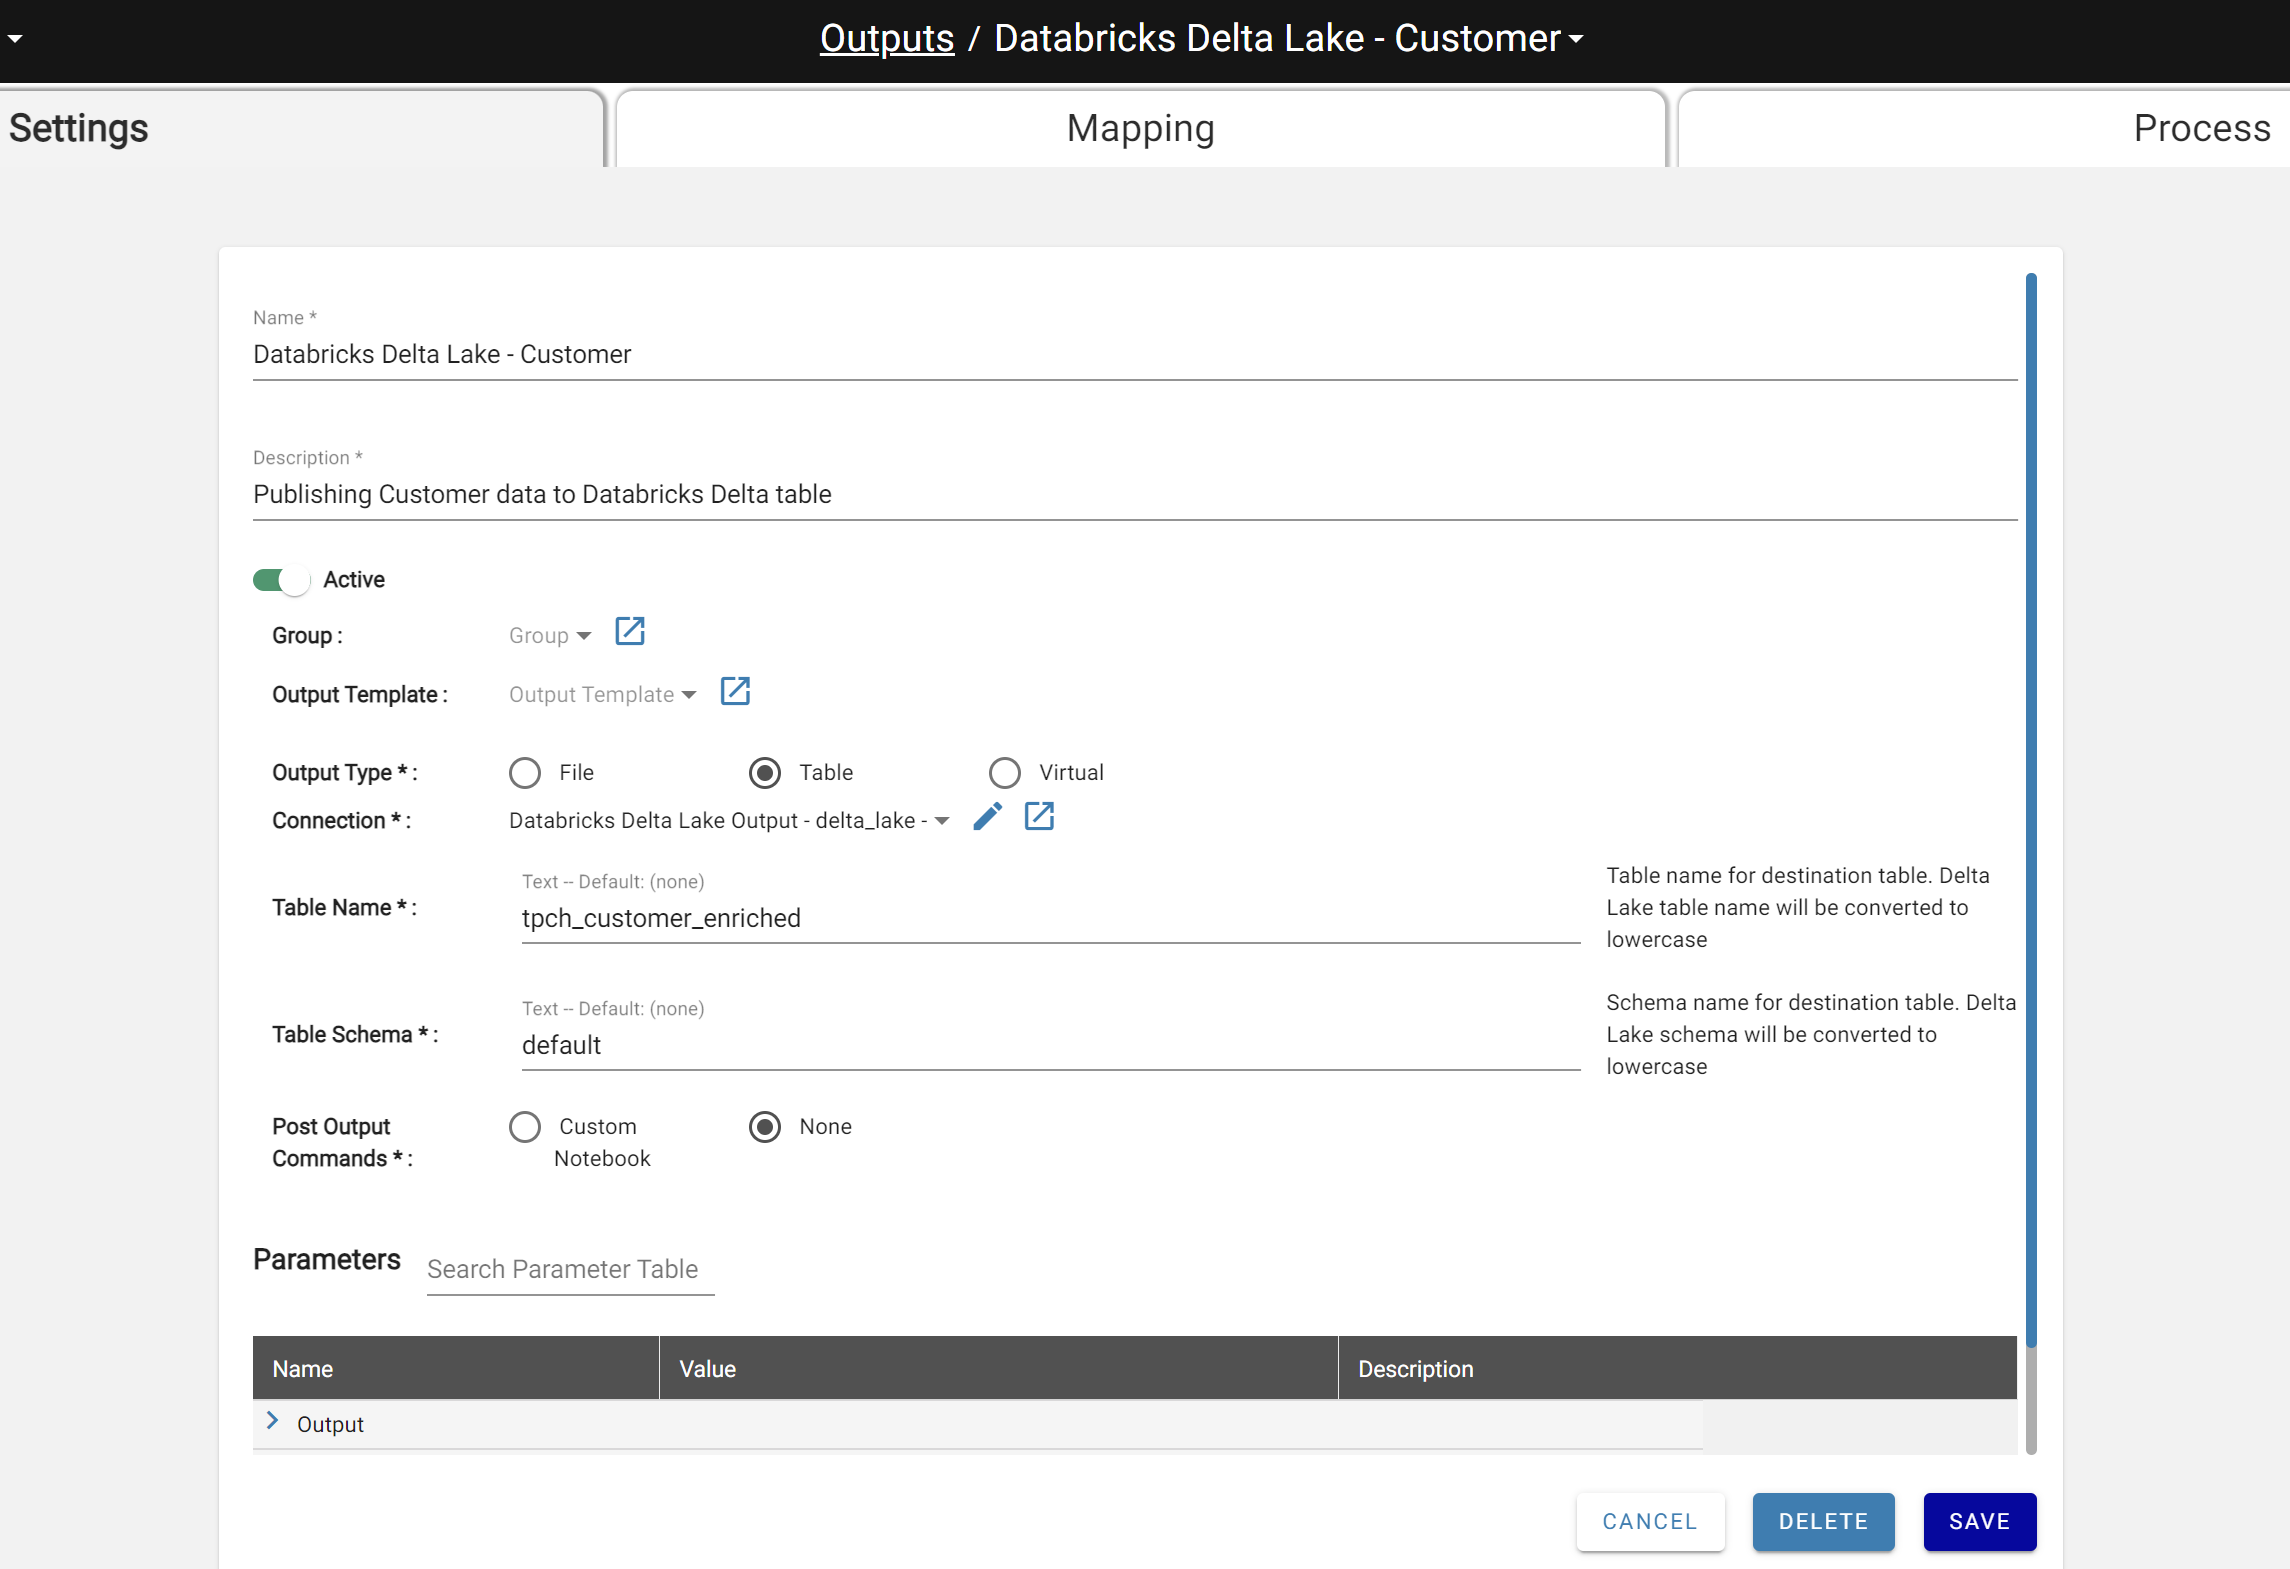Select the Virtual output type radio
The image size is (2290, 1569).
pyautogui.click(x=1005, y=773)
